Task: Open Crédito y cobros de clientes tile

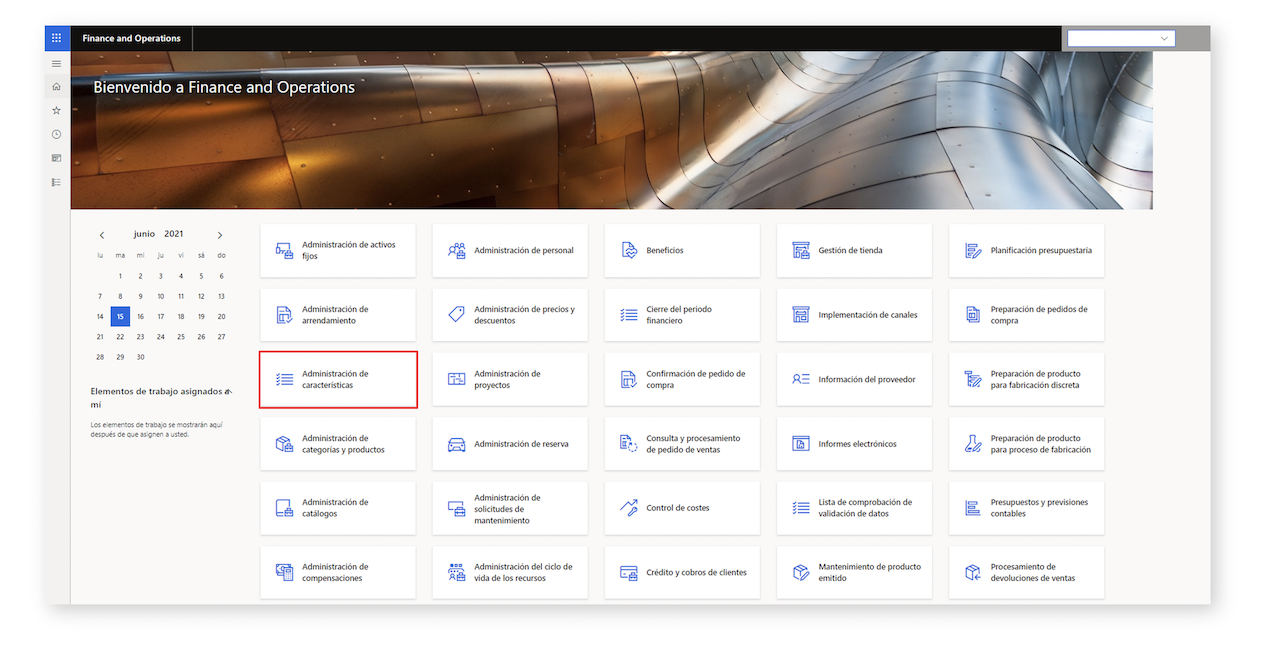Action: (x=682, y=572)
